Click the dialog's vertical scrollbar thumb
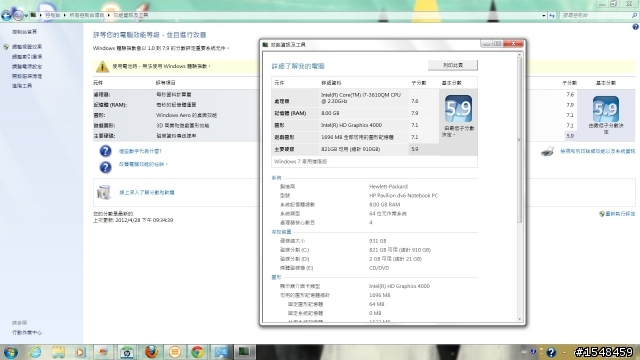Image resolution: width=640 pixels, height=360 pixels. point(520,139)
